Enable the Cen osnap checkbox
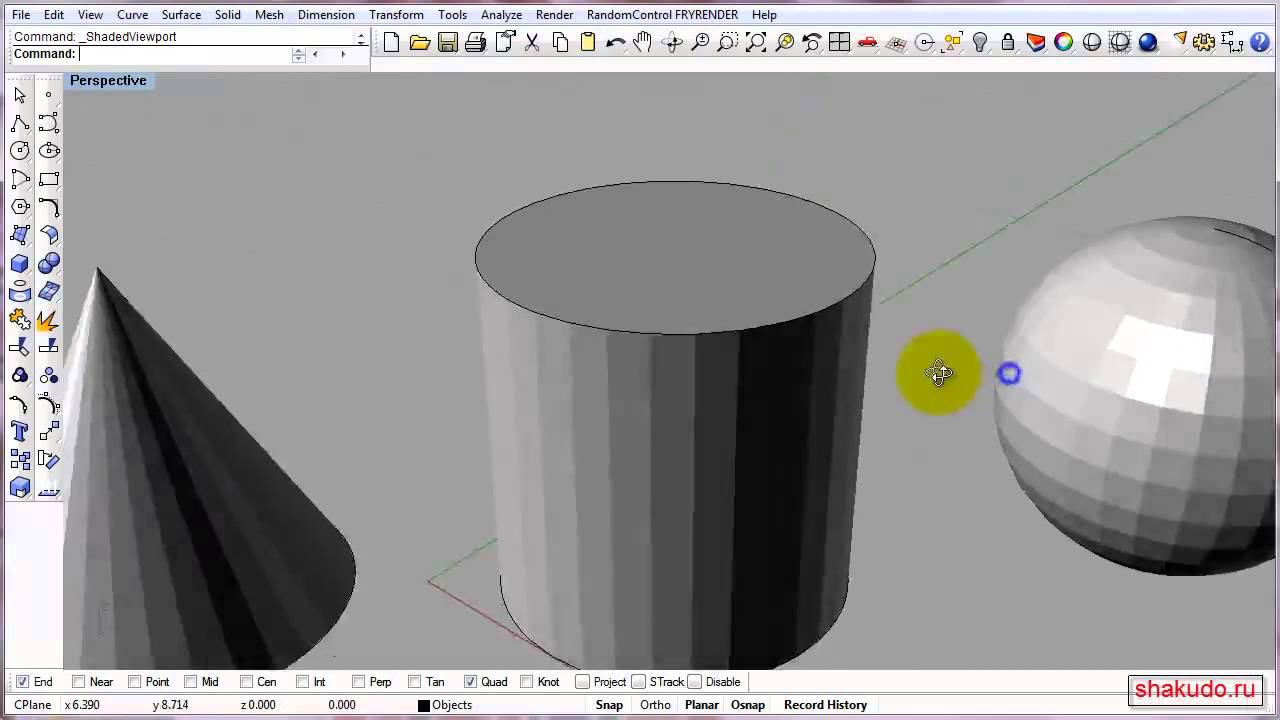Image resolution: width=1280 pixels, height=720 pixels. click(247, 682)
